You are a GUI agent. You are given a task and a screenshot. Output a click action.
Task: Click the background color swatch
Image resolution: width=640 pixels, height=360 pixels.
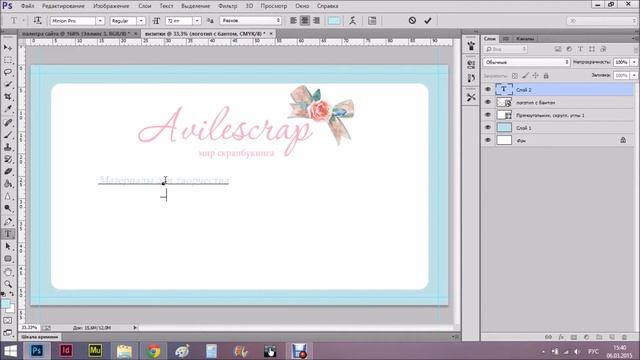pos(11,309)
